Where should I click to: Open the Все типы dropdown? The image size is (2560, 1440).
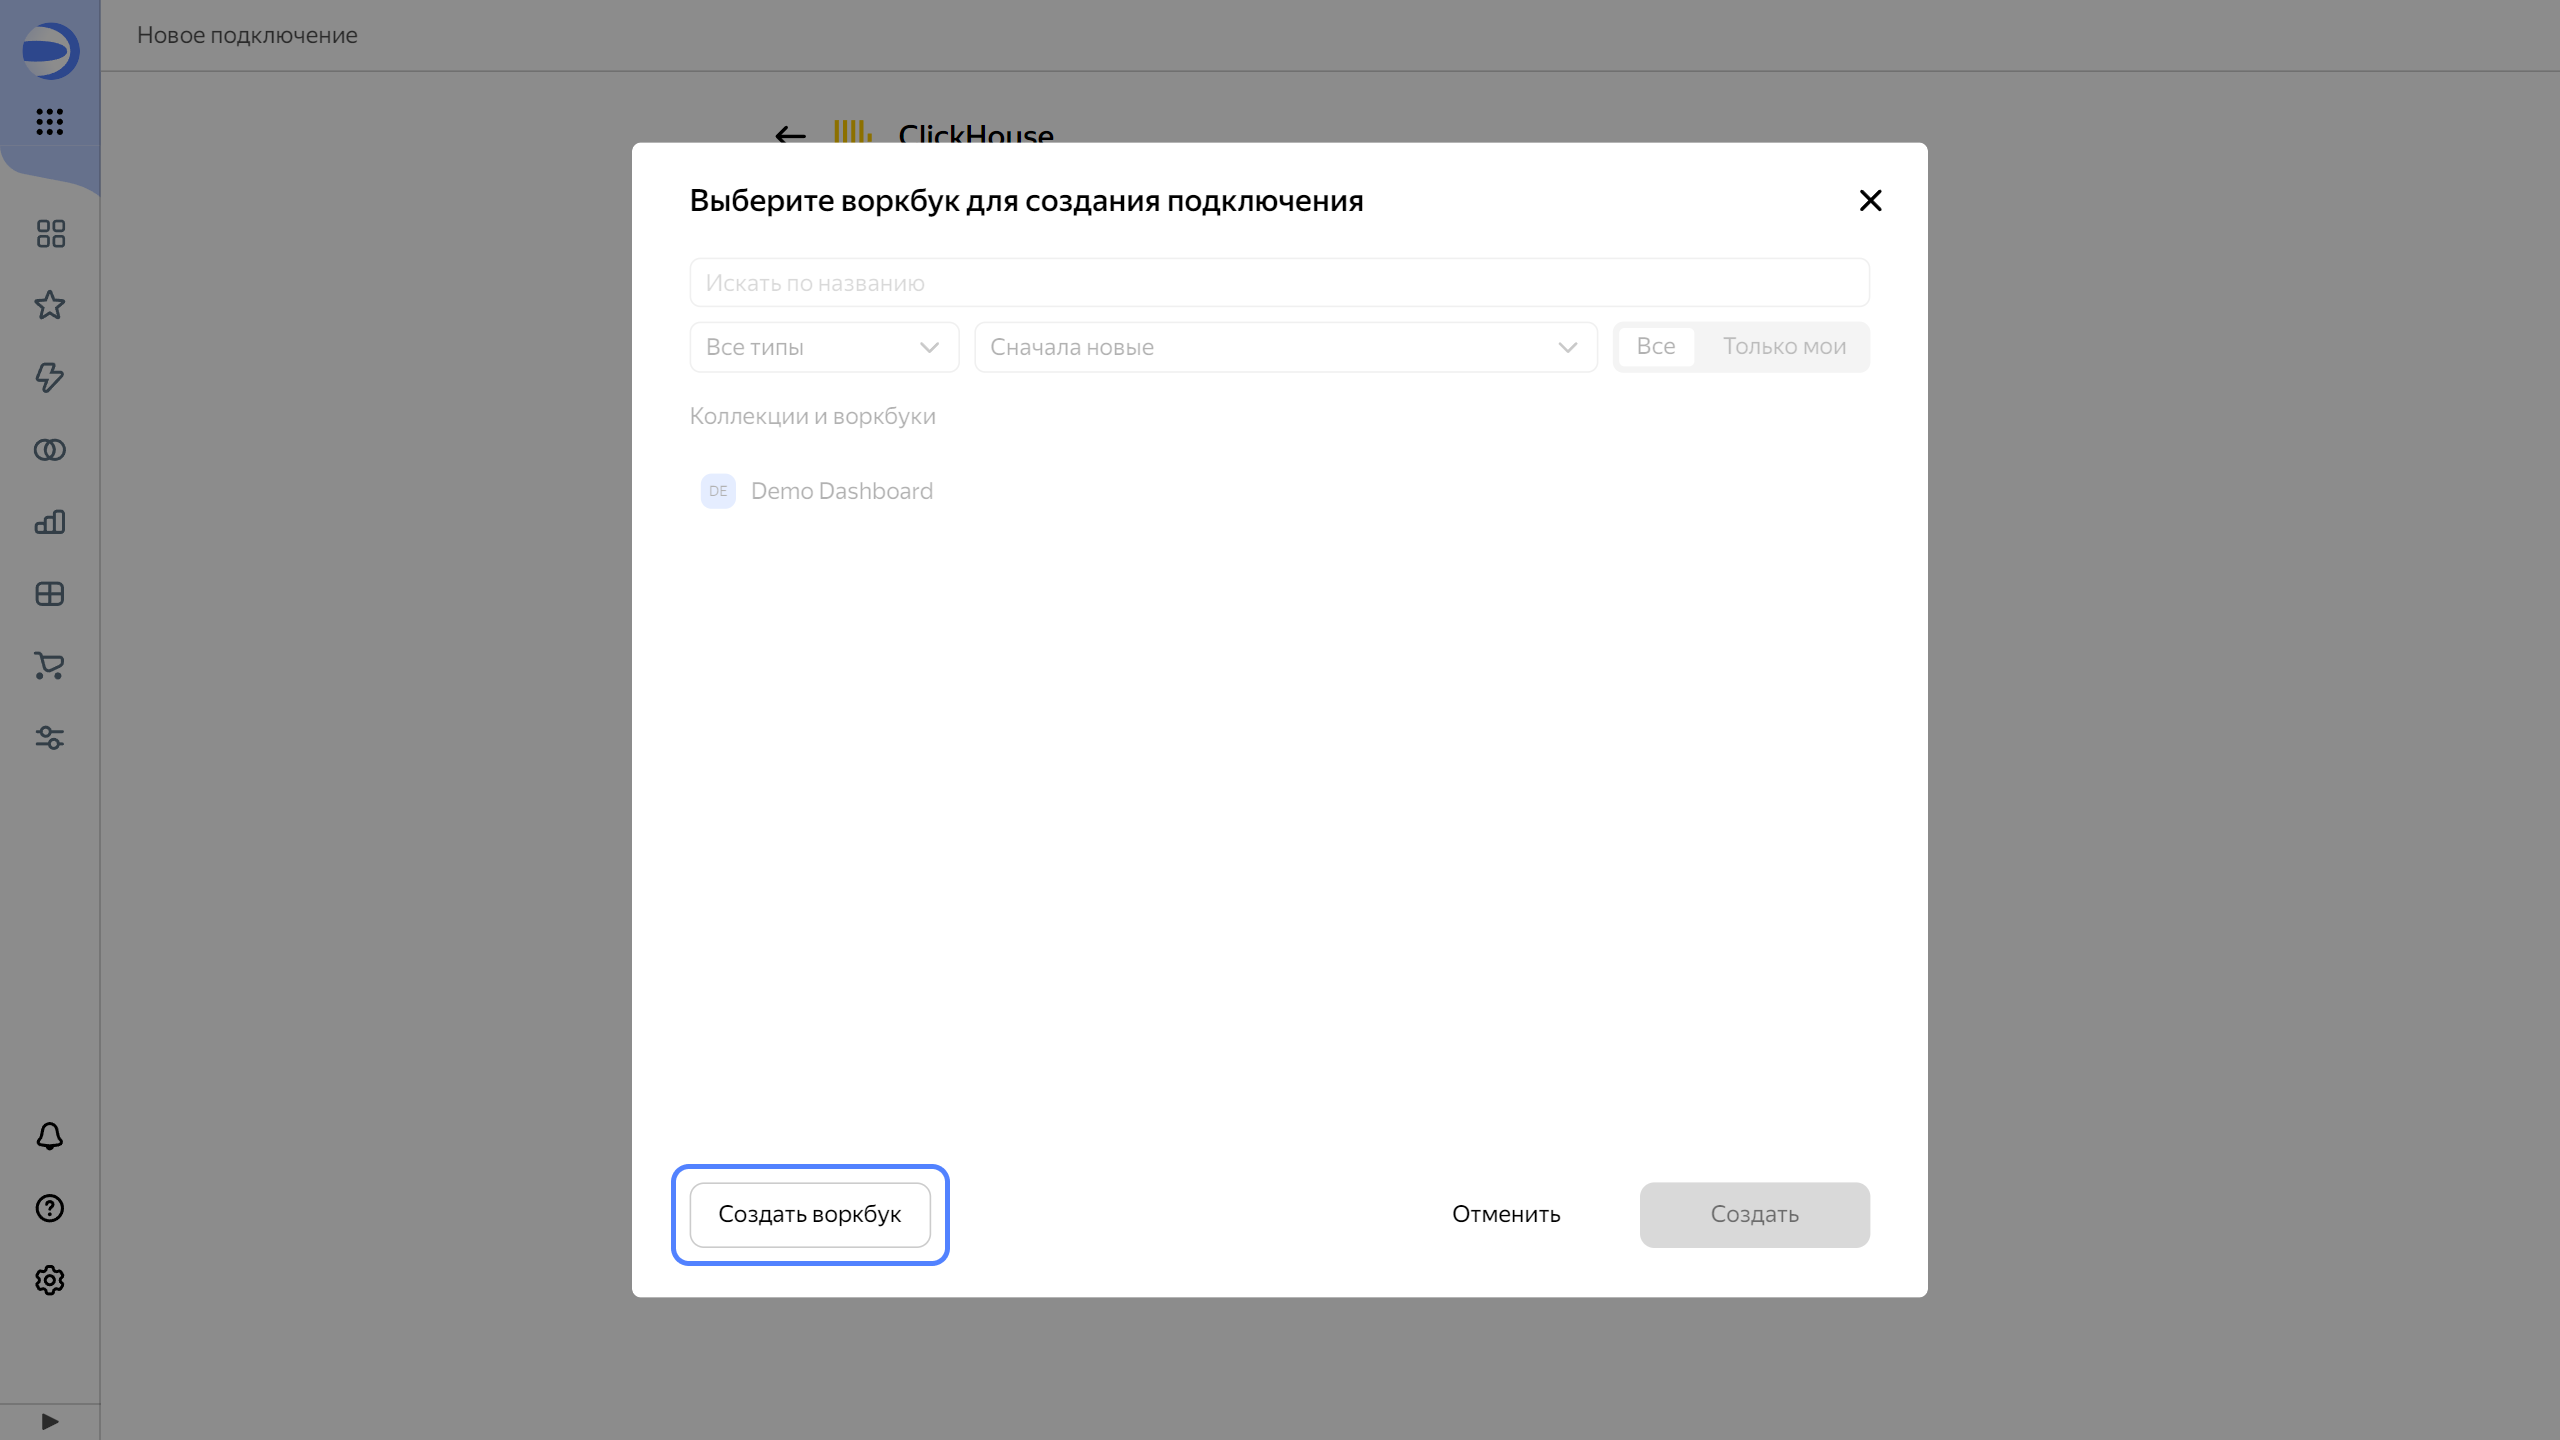coord(822,347)
